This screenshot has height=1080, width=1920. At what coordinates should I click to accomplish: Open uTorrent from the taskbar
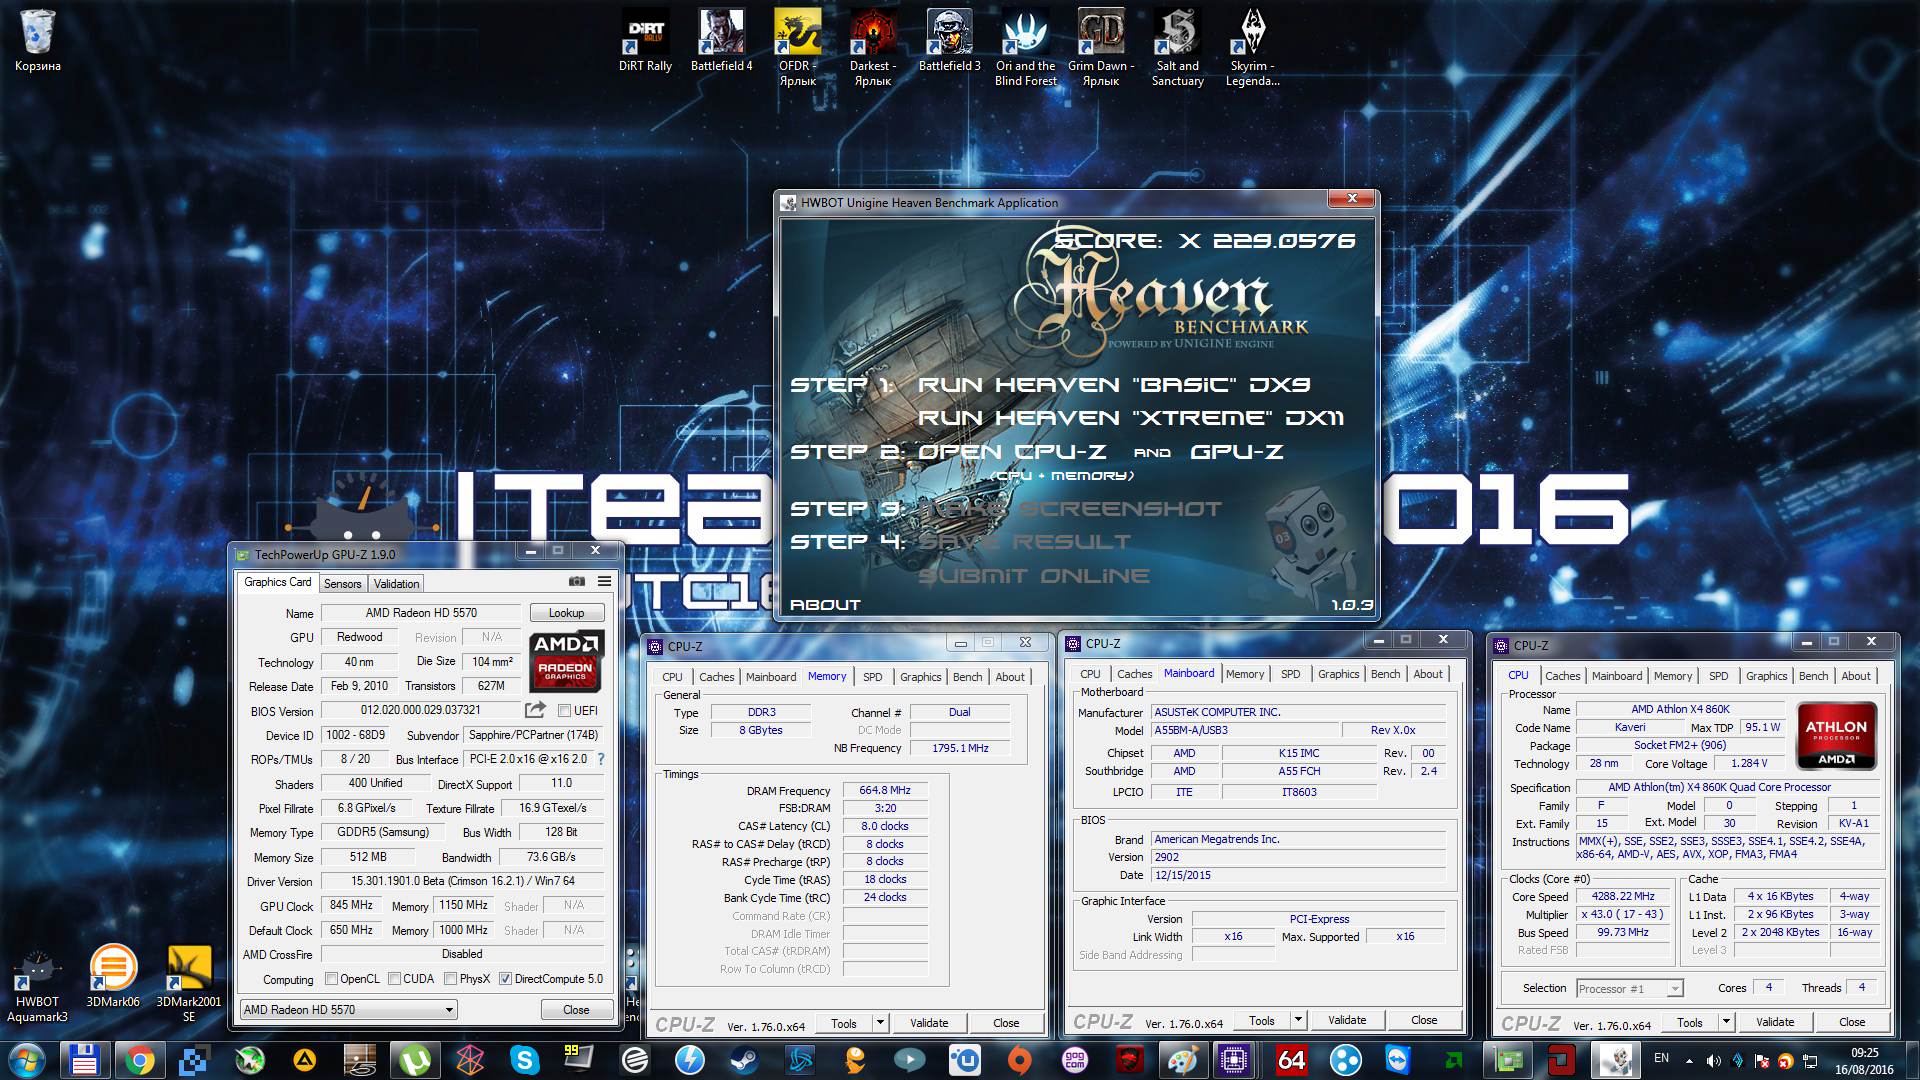(414, 1060)
